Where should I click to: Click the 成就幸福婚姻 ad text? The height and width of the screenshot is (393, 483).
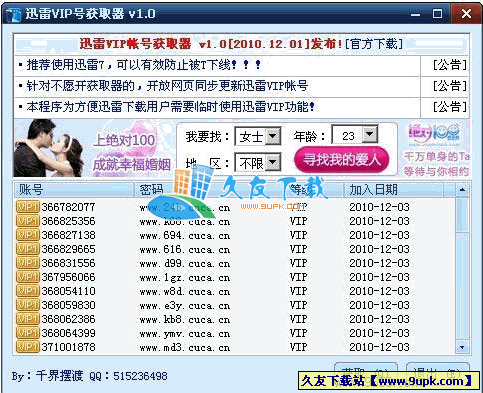tap(132, 165)
